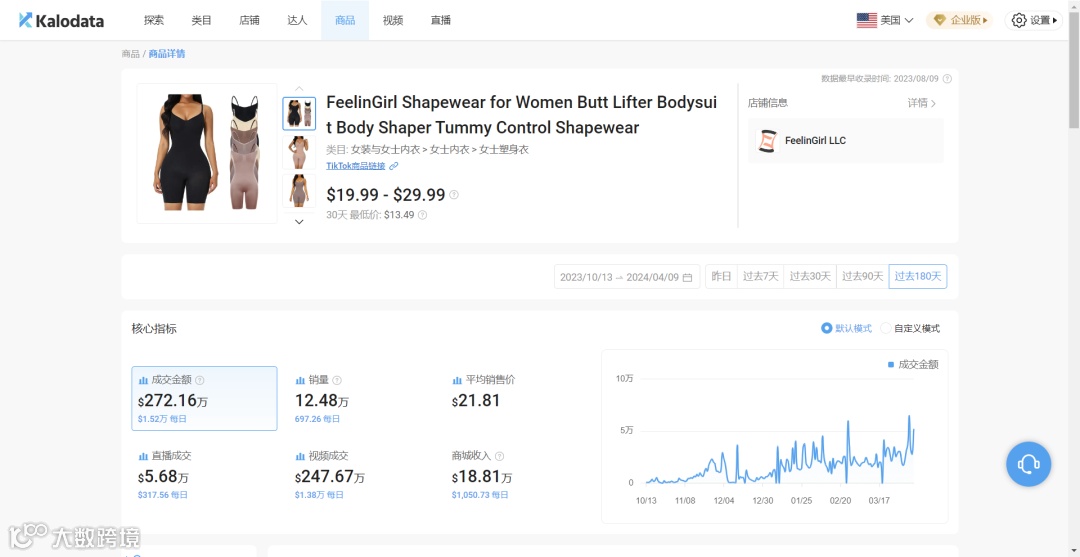Click the 商品详情 breadcrumb
This screenshot has height=557, width=1080.
click(167, 54)
